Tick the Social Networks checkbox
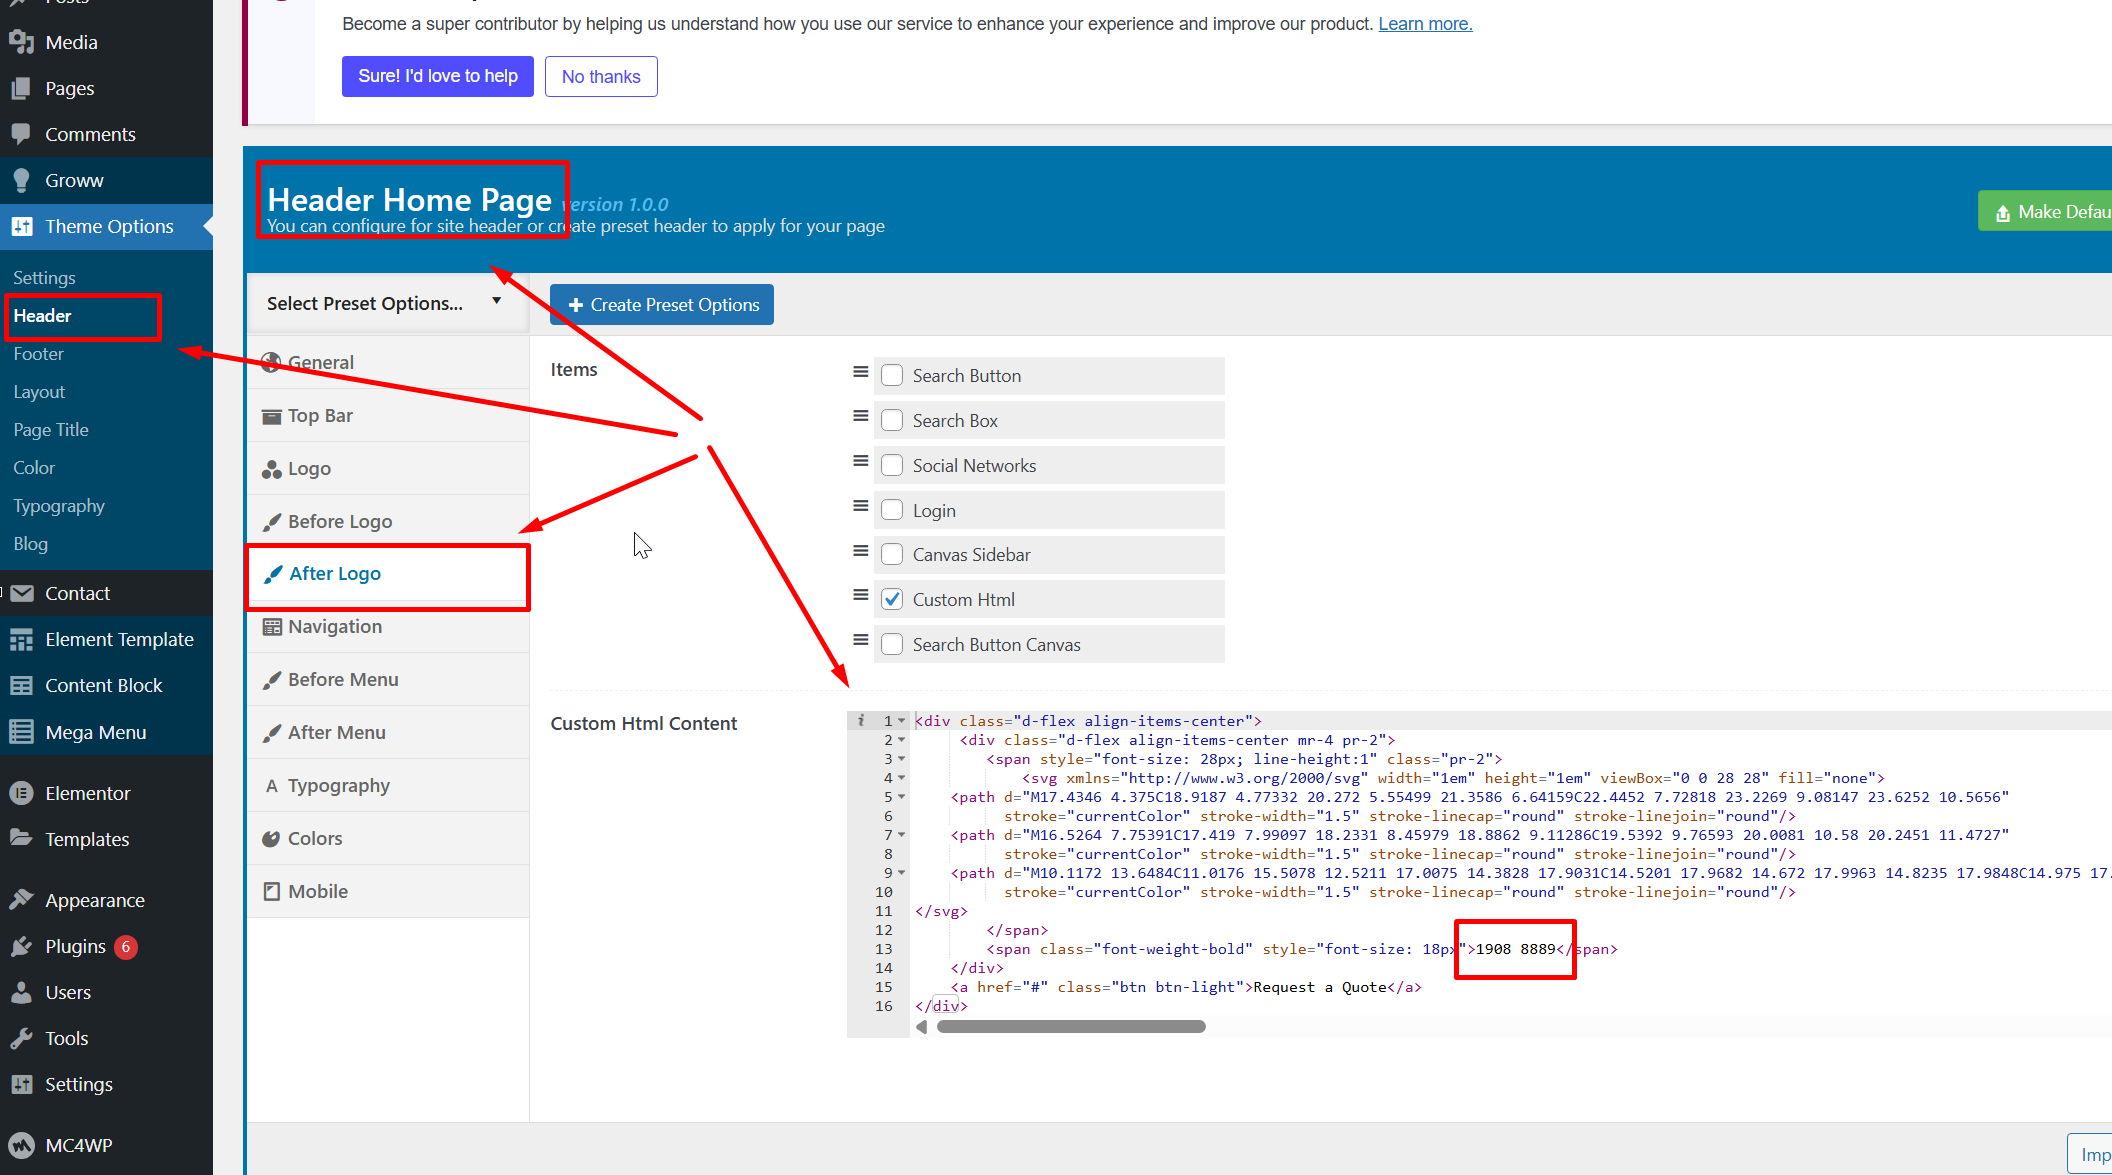 (892, 466)
